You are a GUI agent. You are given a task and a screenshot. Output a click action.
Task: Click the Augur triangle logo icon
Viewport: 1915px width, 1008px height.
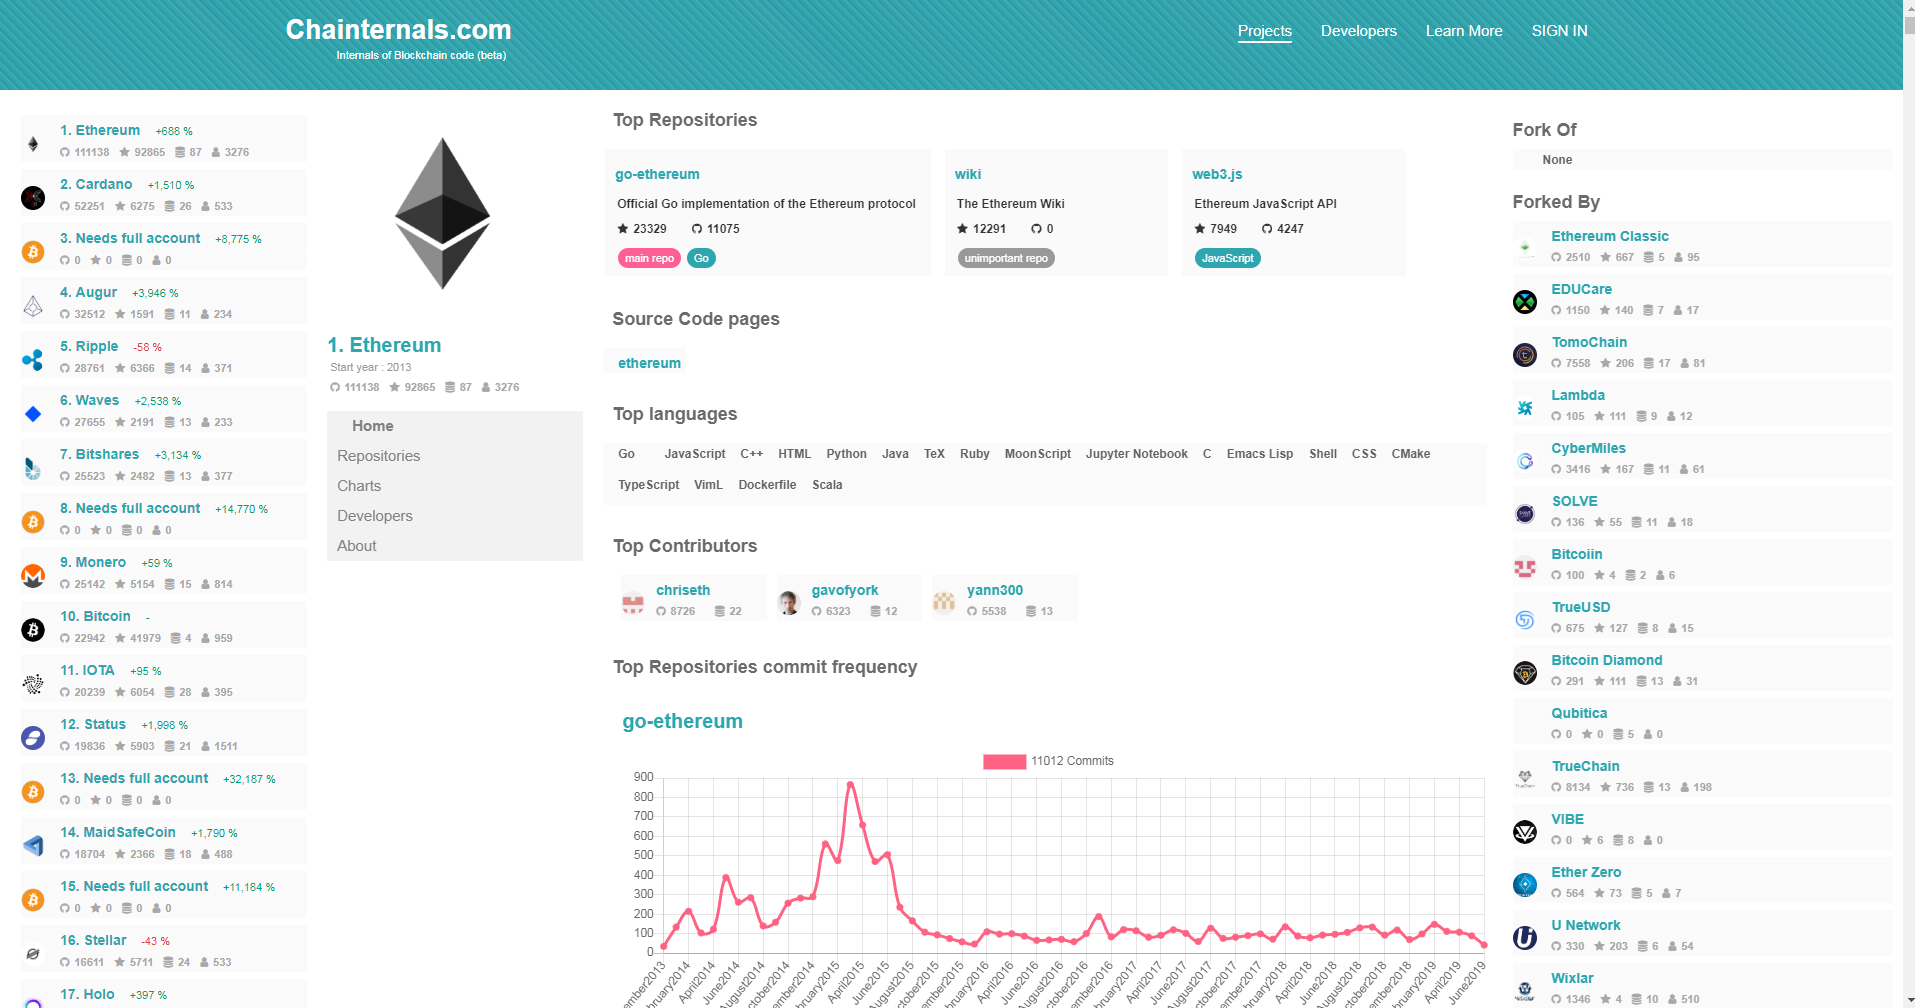tap(33, 306)
